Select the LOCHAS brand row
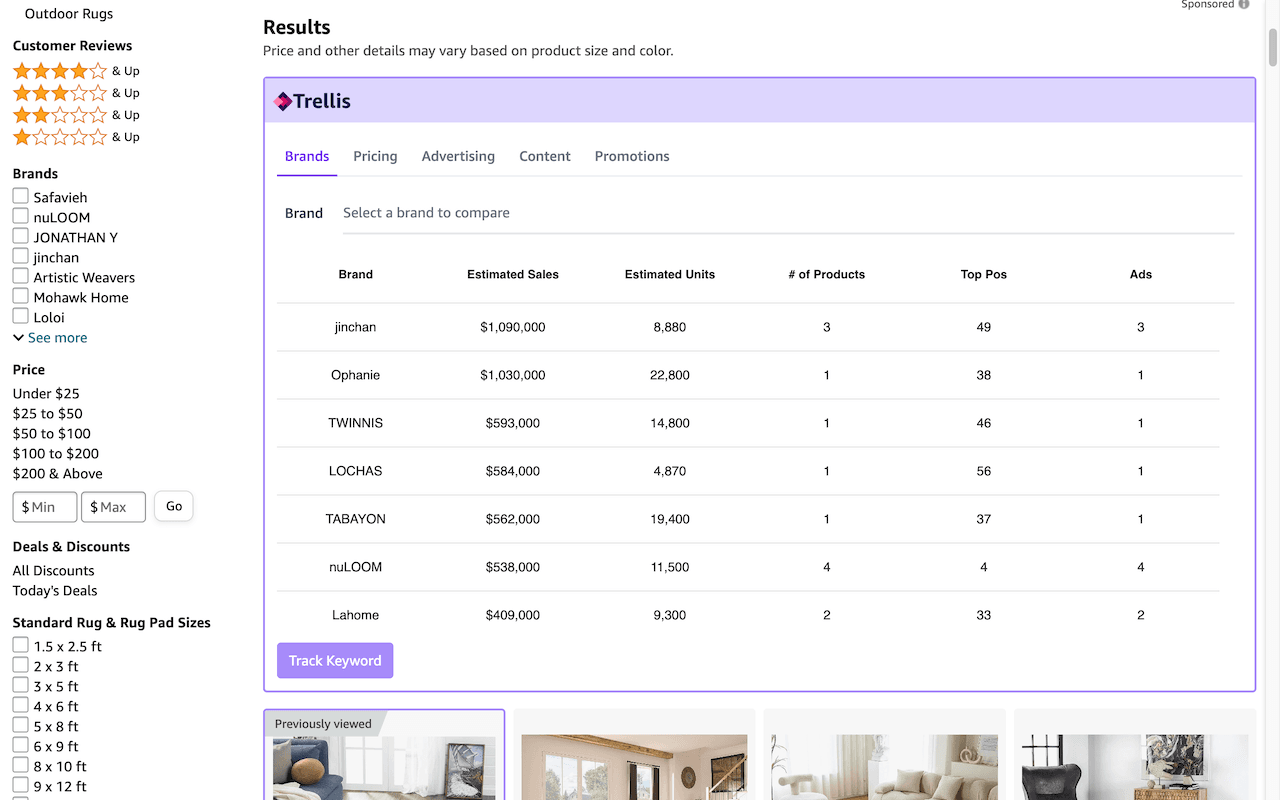 coord(748,471)
